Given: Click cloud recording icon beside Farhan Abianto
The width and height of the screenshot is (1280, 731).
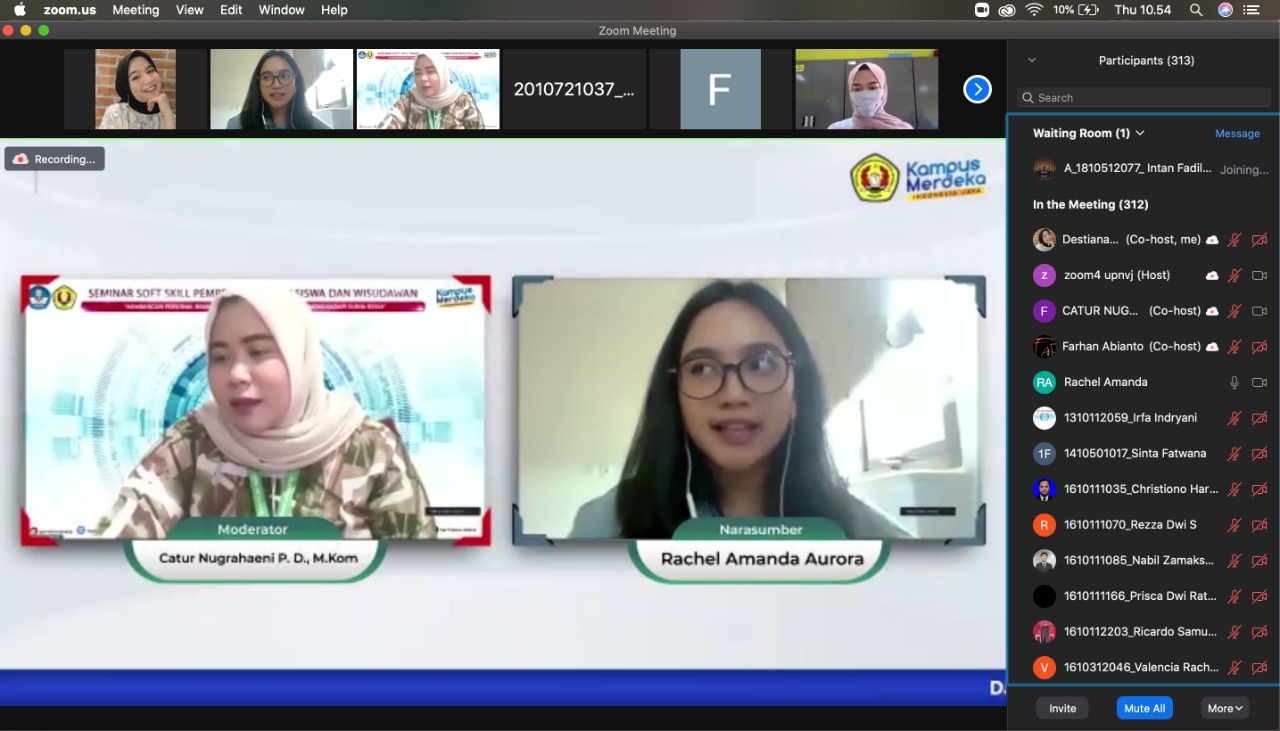Looking at the screenshot, I should click(x=1212, y=347).
